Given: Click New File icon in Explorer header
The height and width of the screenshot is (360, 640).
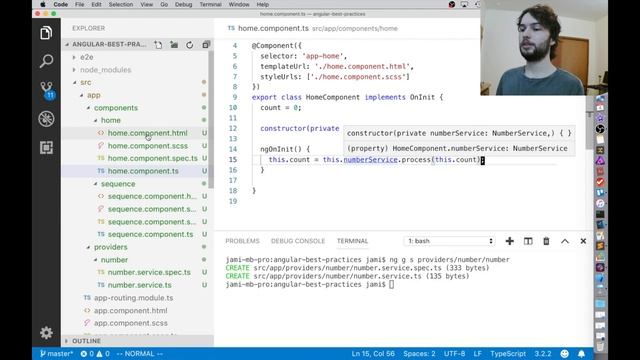Looking at the screenshot, I should (158, 45).
